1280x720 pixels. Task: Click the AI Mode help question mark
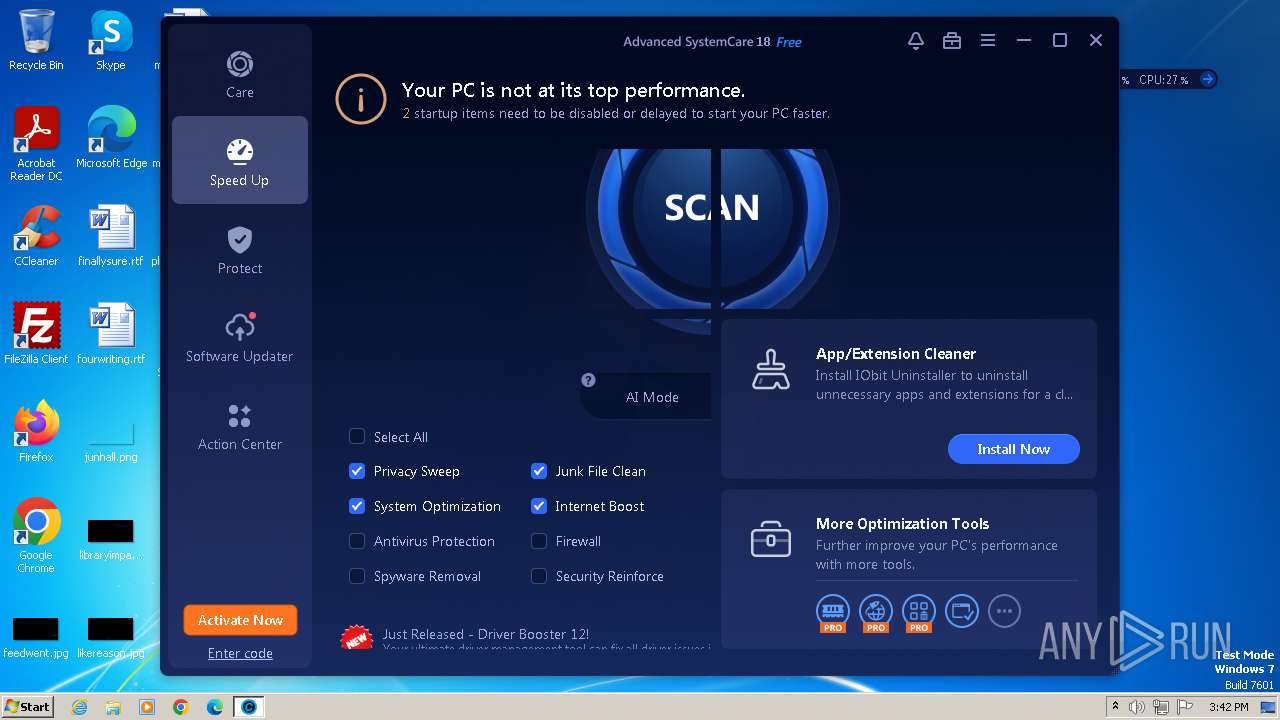(588, 380)
